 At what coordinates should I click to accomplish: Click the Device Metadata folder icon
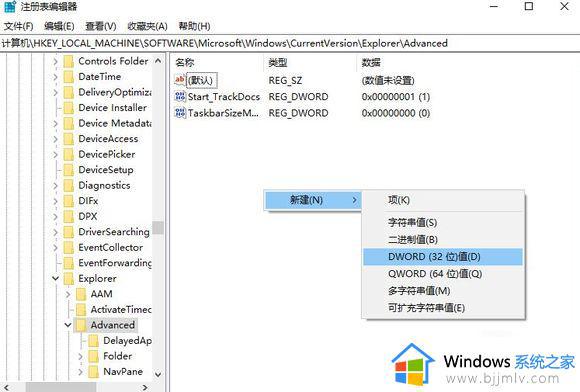pos(69,124)
